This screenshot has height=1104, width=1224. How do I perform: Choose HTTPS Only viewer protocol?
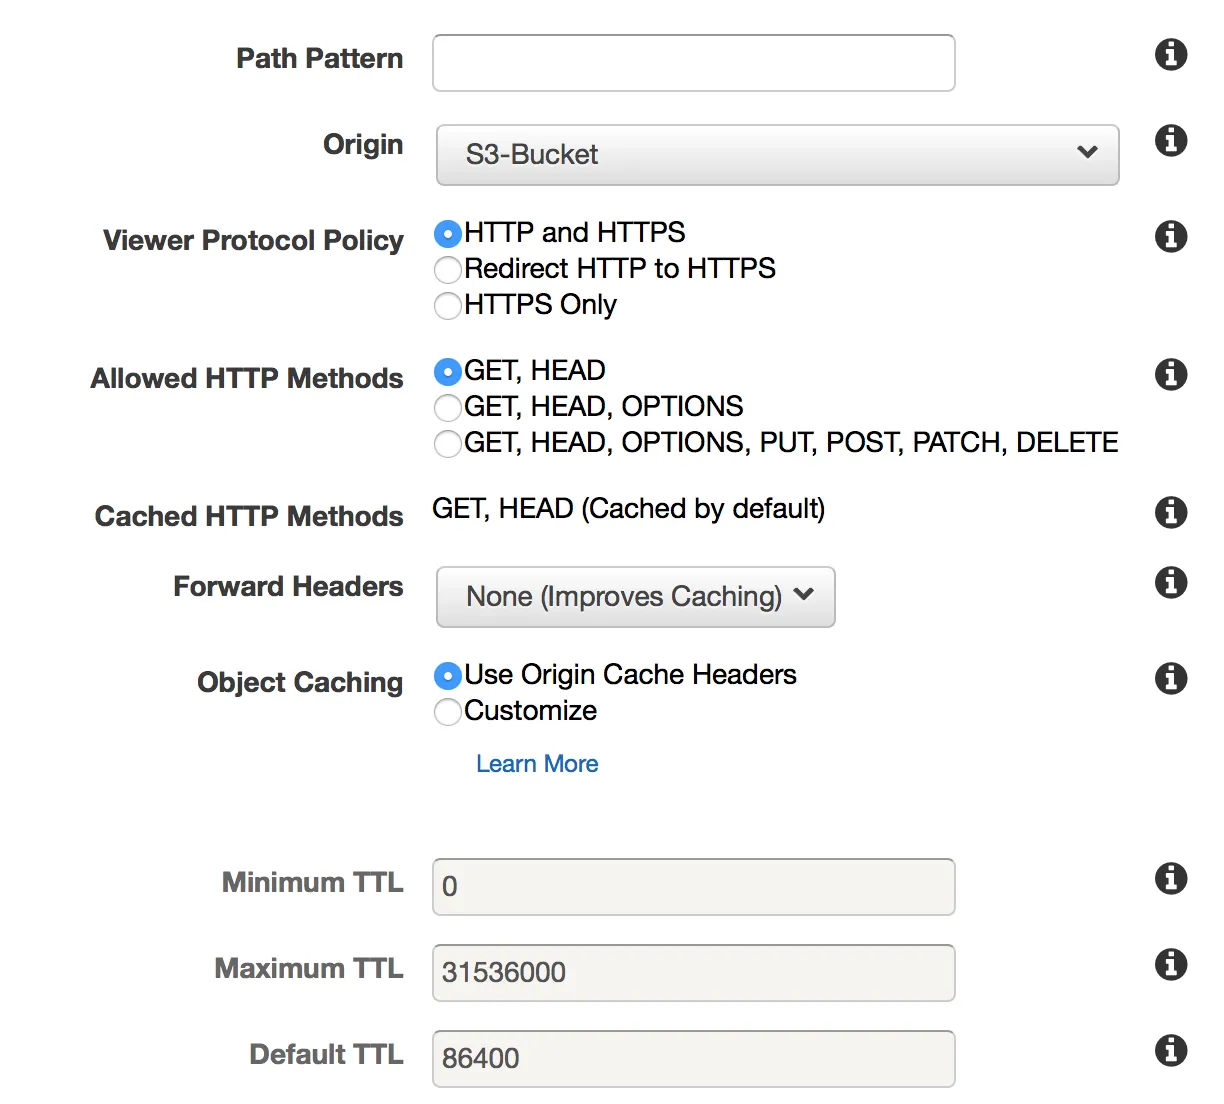[448, 305]
